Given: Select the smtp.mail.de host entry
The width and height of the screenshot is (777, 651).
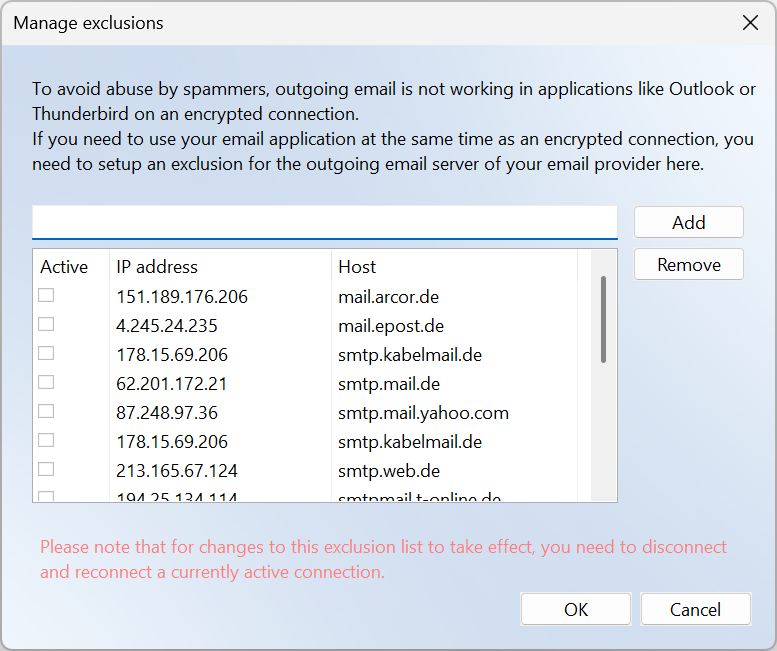Looking at the screenshot, I should coord(389,384).
